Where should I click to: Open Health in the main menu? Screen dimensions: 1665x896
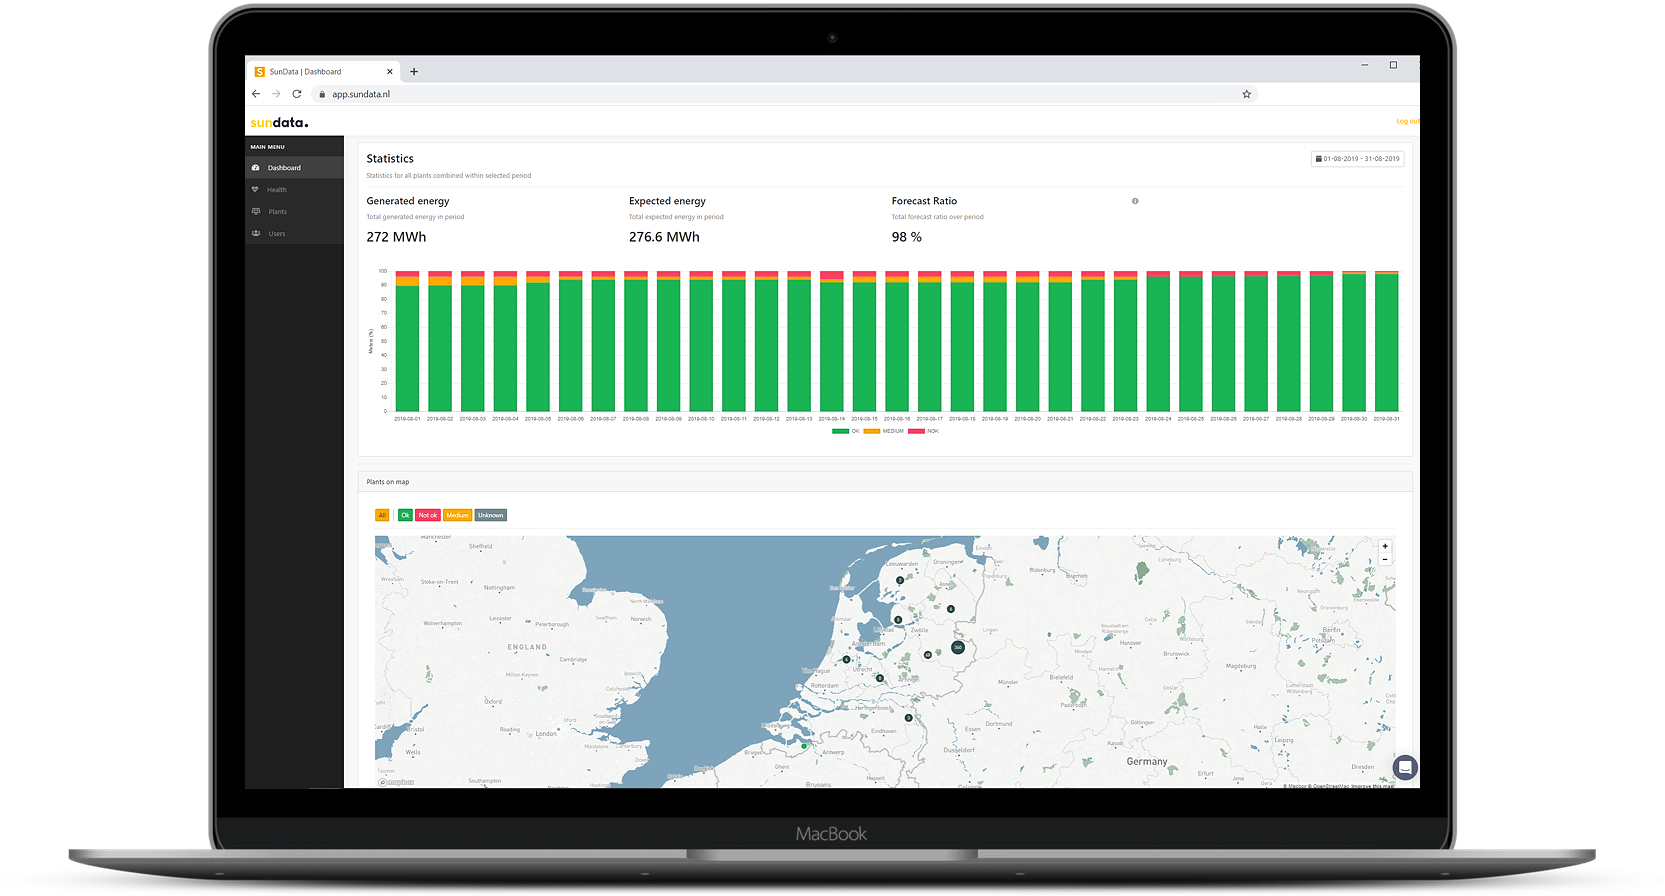[276, 190]
